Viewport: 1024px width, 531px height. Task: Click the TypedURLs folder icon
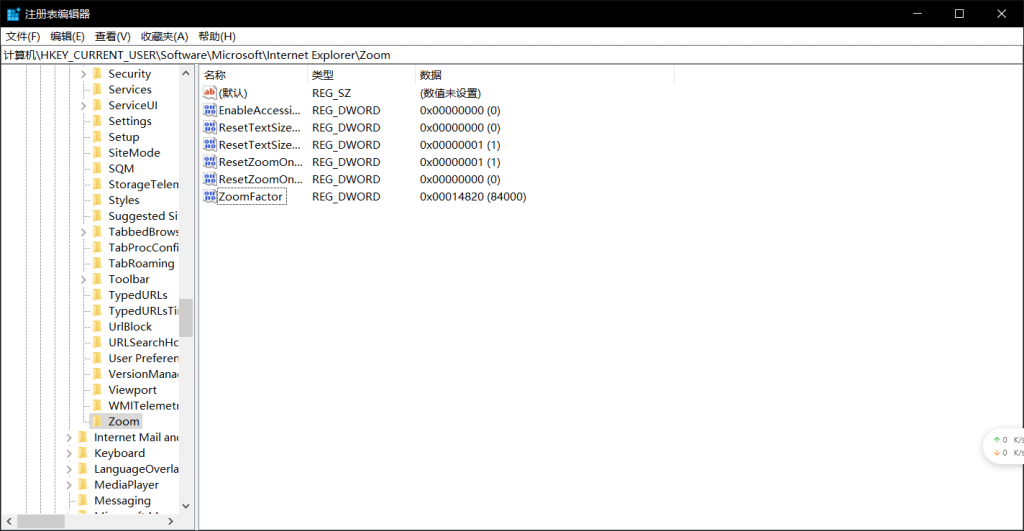point(98,295)
